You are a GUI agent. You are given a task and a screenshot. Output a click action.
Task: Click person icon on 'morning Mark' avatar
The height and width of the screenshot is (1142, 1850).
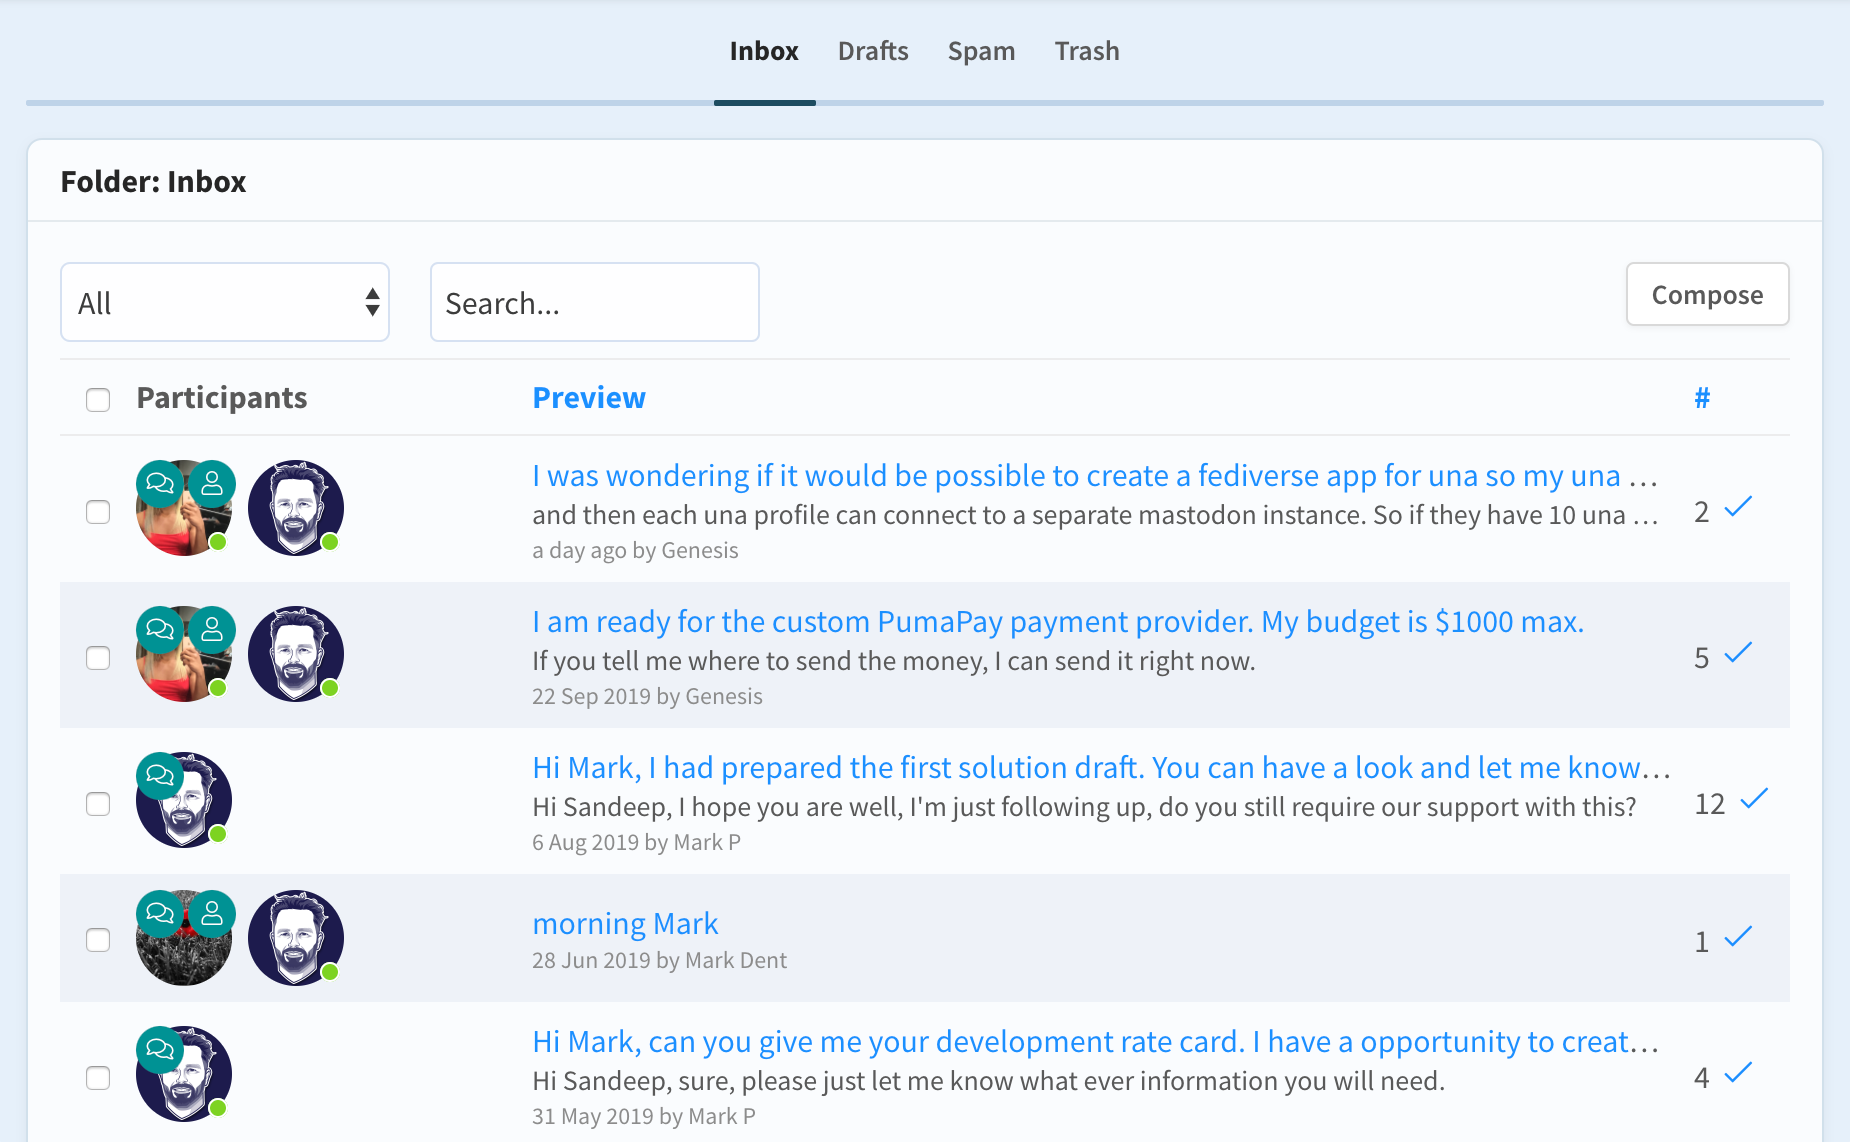pos(212,913)
